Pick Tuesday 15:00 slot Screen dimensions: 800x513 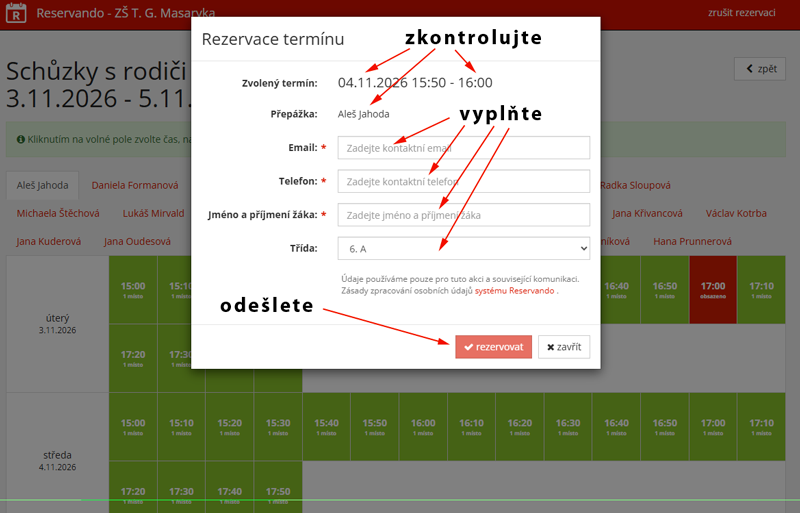133,290
